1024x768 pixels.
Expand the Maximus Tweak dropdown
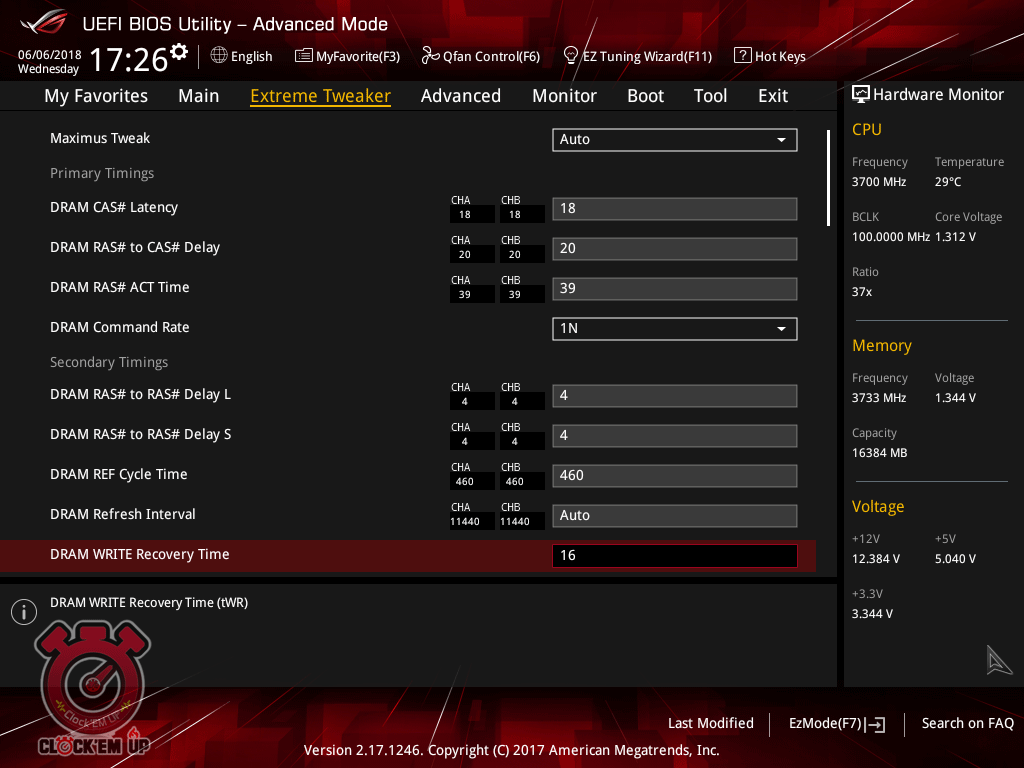point(674,140)
